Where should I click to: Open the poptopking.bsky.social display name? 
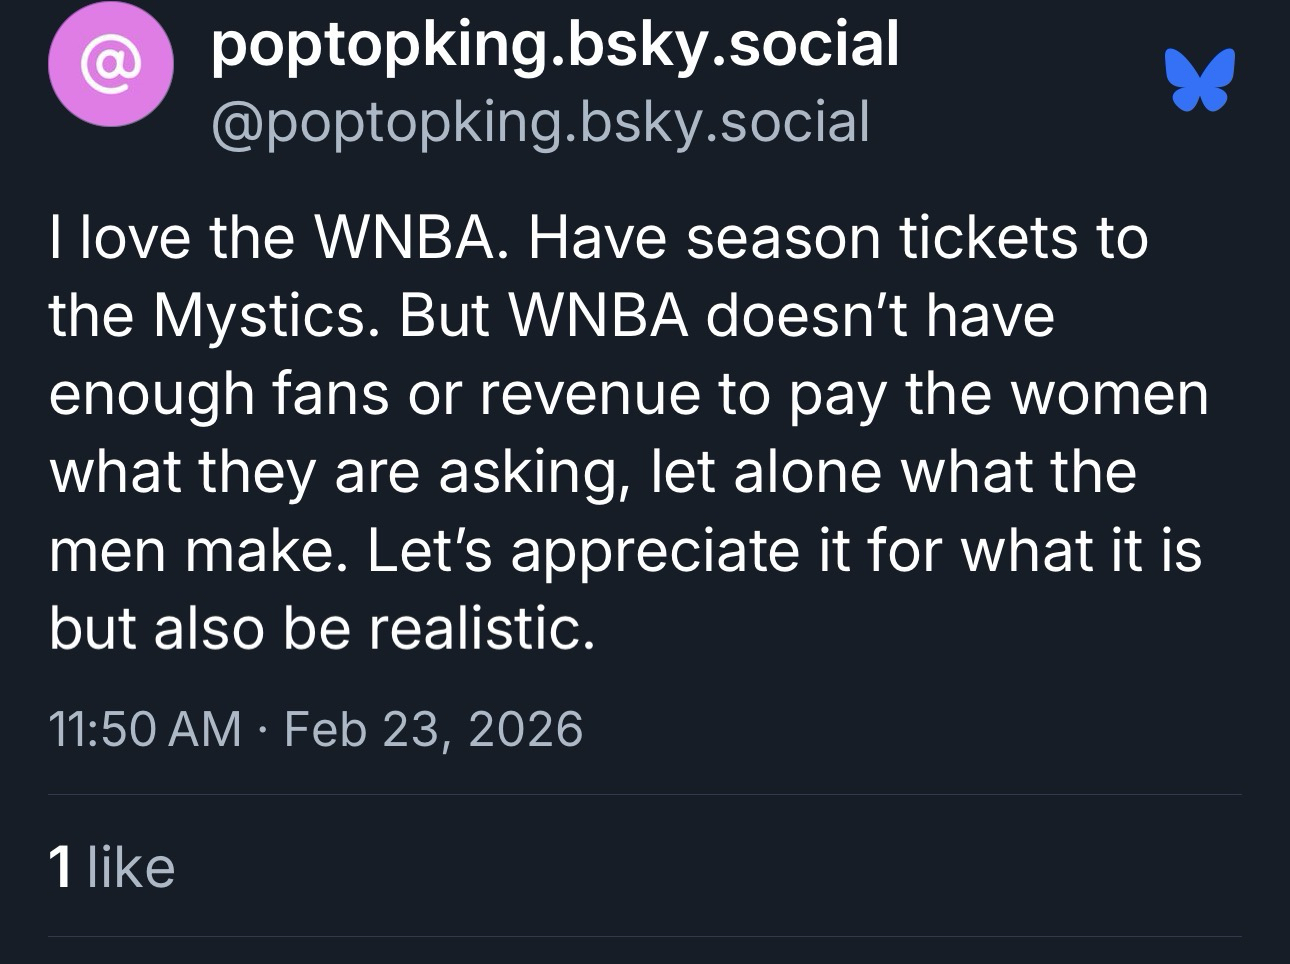coord(555,45)
